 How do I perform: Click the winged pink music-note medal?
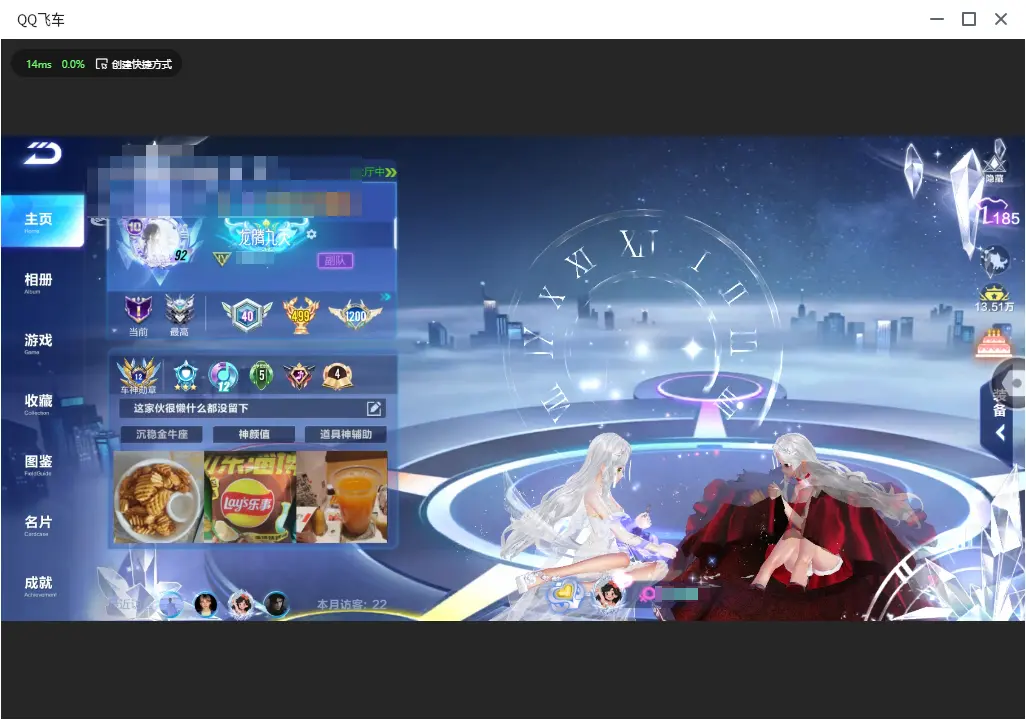pos(298,376)
